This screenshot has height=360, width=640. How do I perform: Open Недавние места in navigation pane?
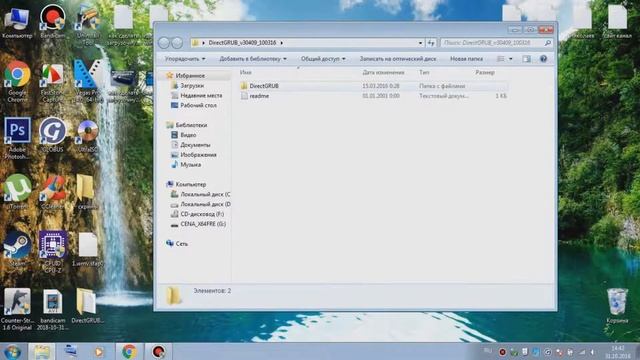click(x=201, y=96)
